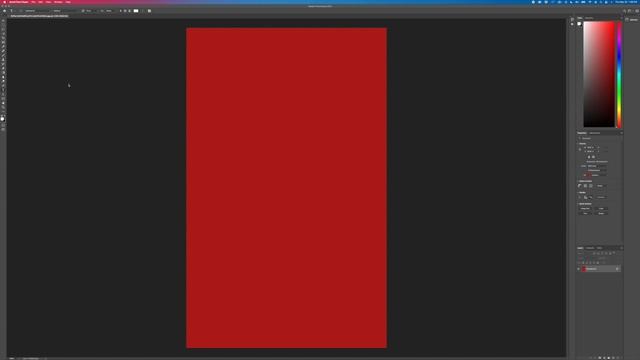
Task: Click the Background layer lock icon
Action: click(617, 269)
